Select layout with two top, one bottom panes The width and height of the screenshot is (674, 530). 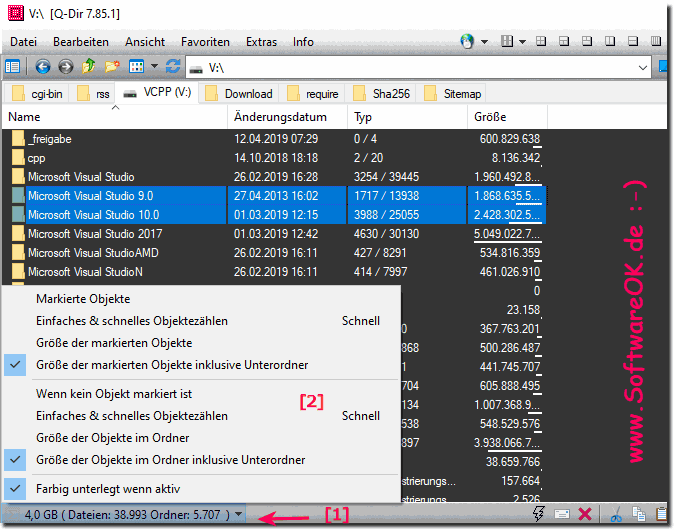click(x=587, y=41)
